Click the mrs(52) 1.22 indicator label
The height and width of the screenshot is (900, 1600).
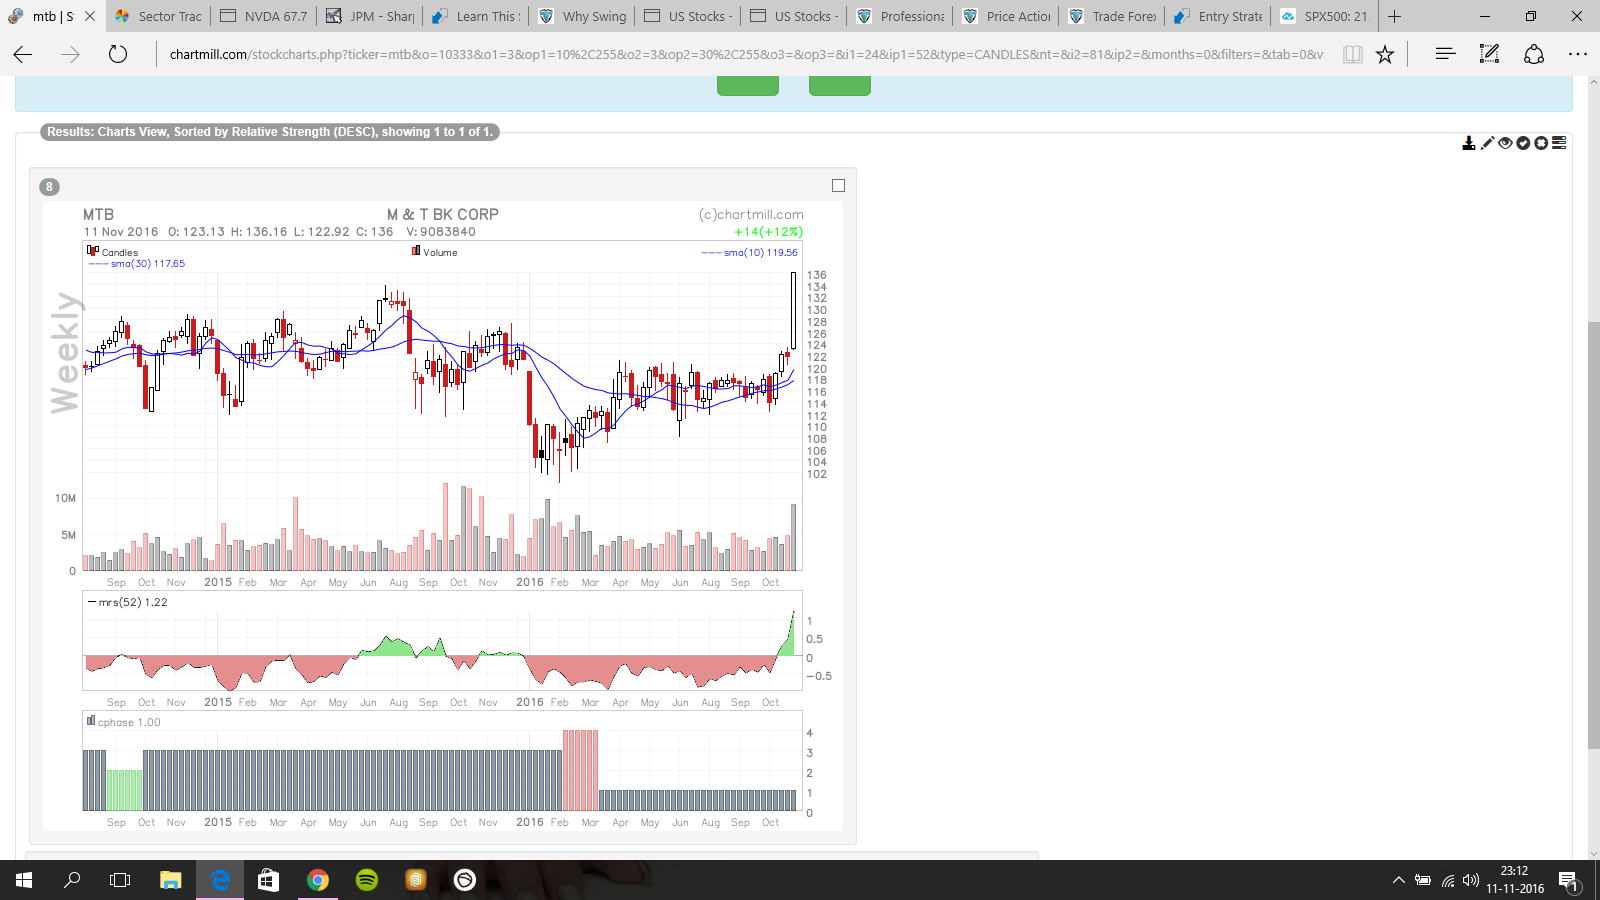pos(128,602)
